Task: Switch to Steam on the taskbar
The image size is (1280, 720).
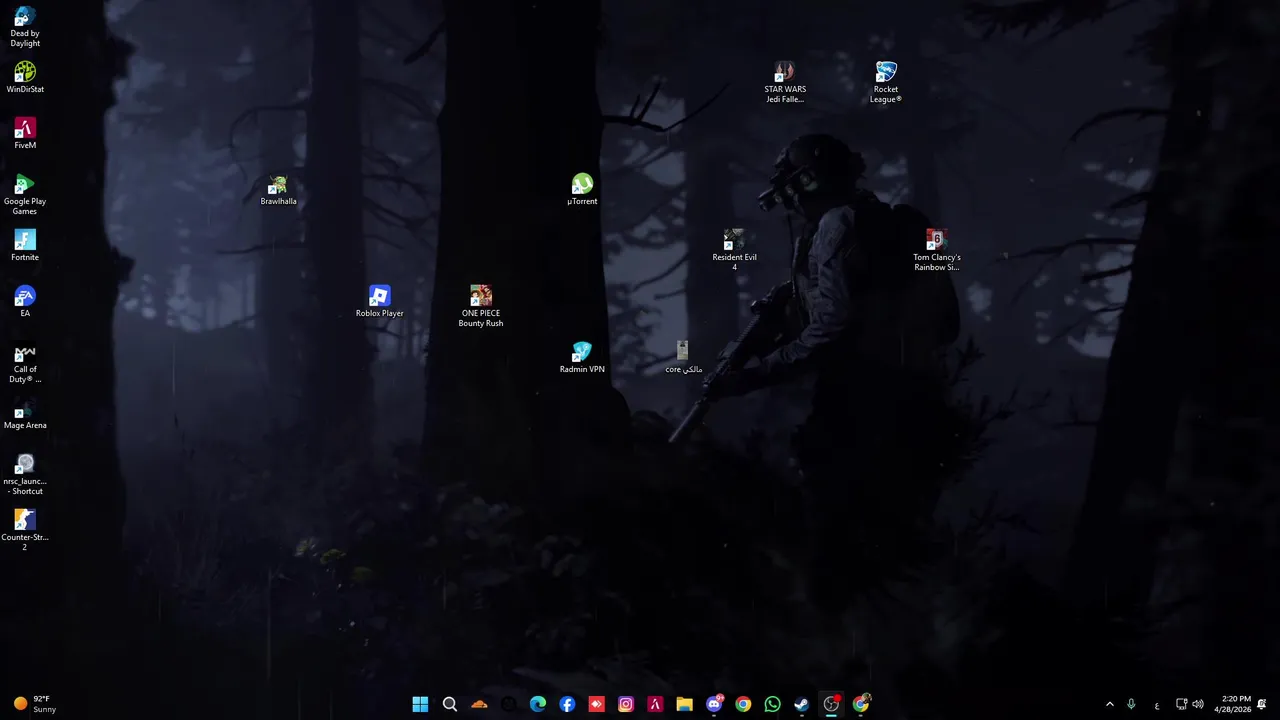Action: (801, 704)
